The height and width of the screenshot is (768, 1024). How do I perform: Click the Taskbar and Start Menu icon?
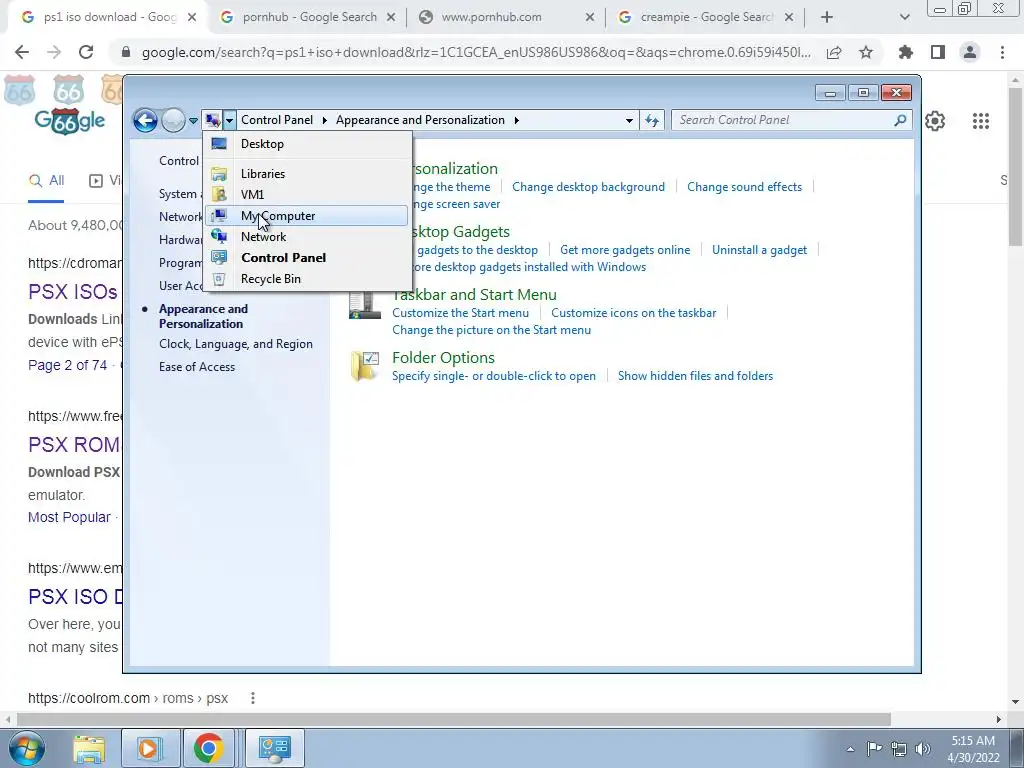pyautogui.click(x=364, y=306)
